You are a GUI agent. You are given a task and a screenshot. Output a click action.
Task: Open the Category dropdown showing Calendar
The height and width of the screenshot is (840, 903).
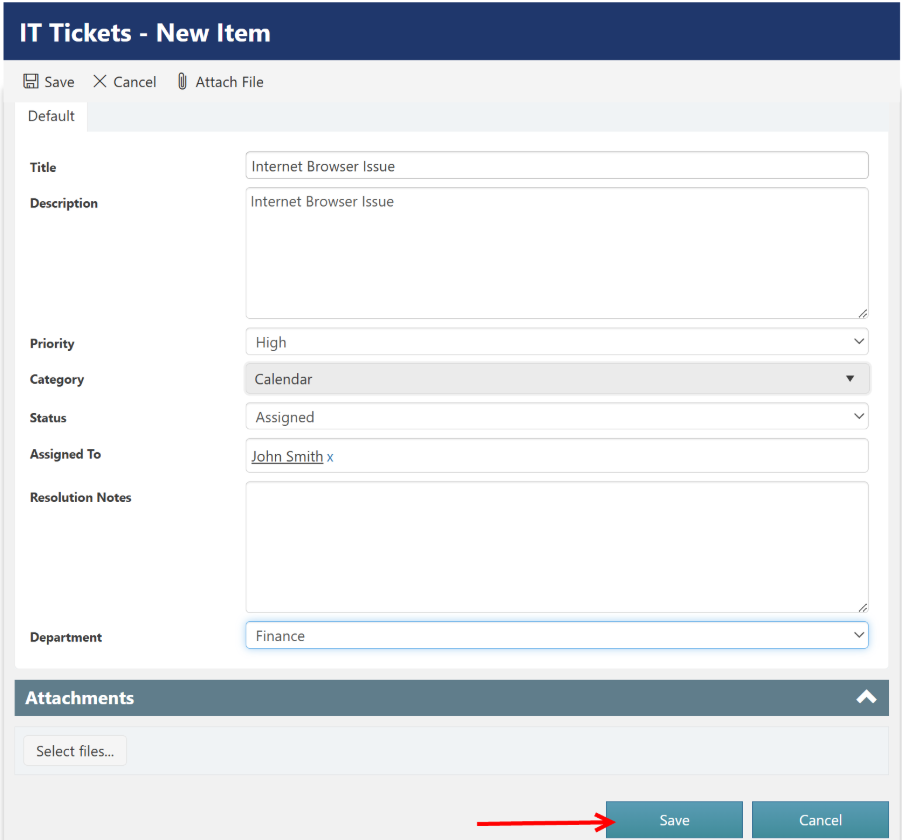[556, 379]
